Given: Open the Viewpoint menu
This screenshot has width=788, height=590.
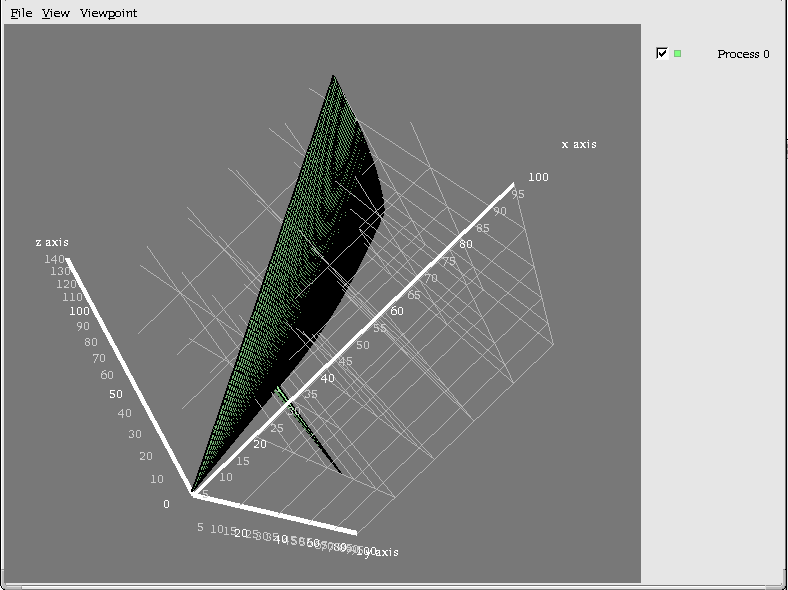Looking at the screenshot, I should tap(108, 13).
